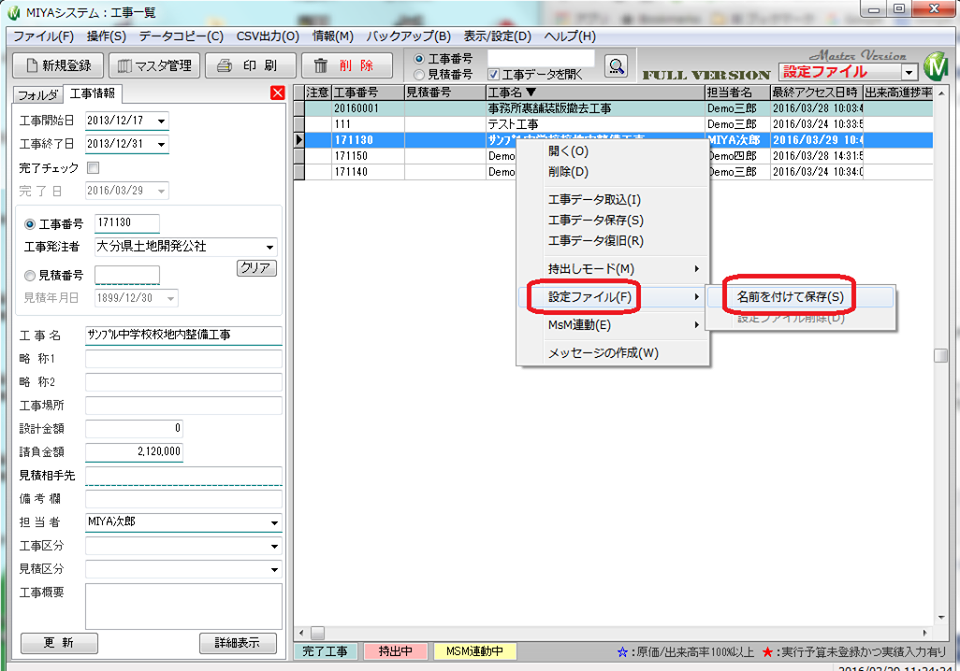This screenshot has height=671, width=960.
Task: Close the info panel with red X
Action: pos(277,92)
